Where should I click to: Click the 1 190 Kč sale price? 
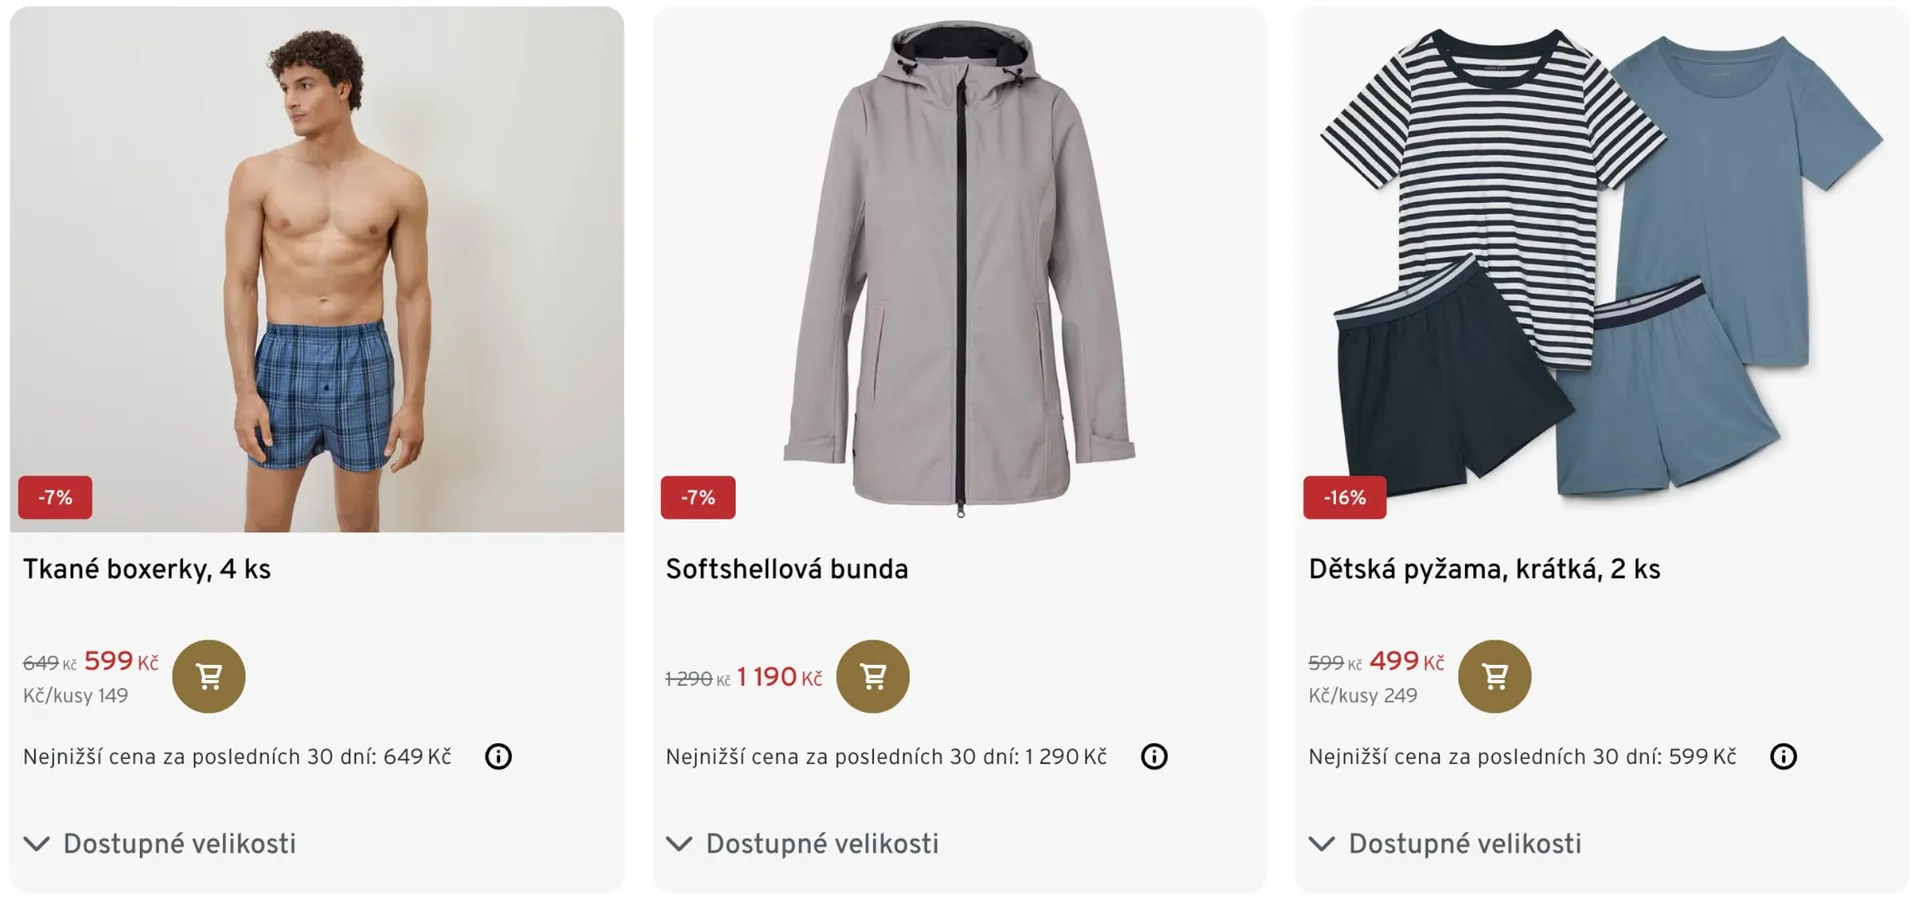779,677
